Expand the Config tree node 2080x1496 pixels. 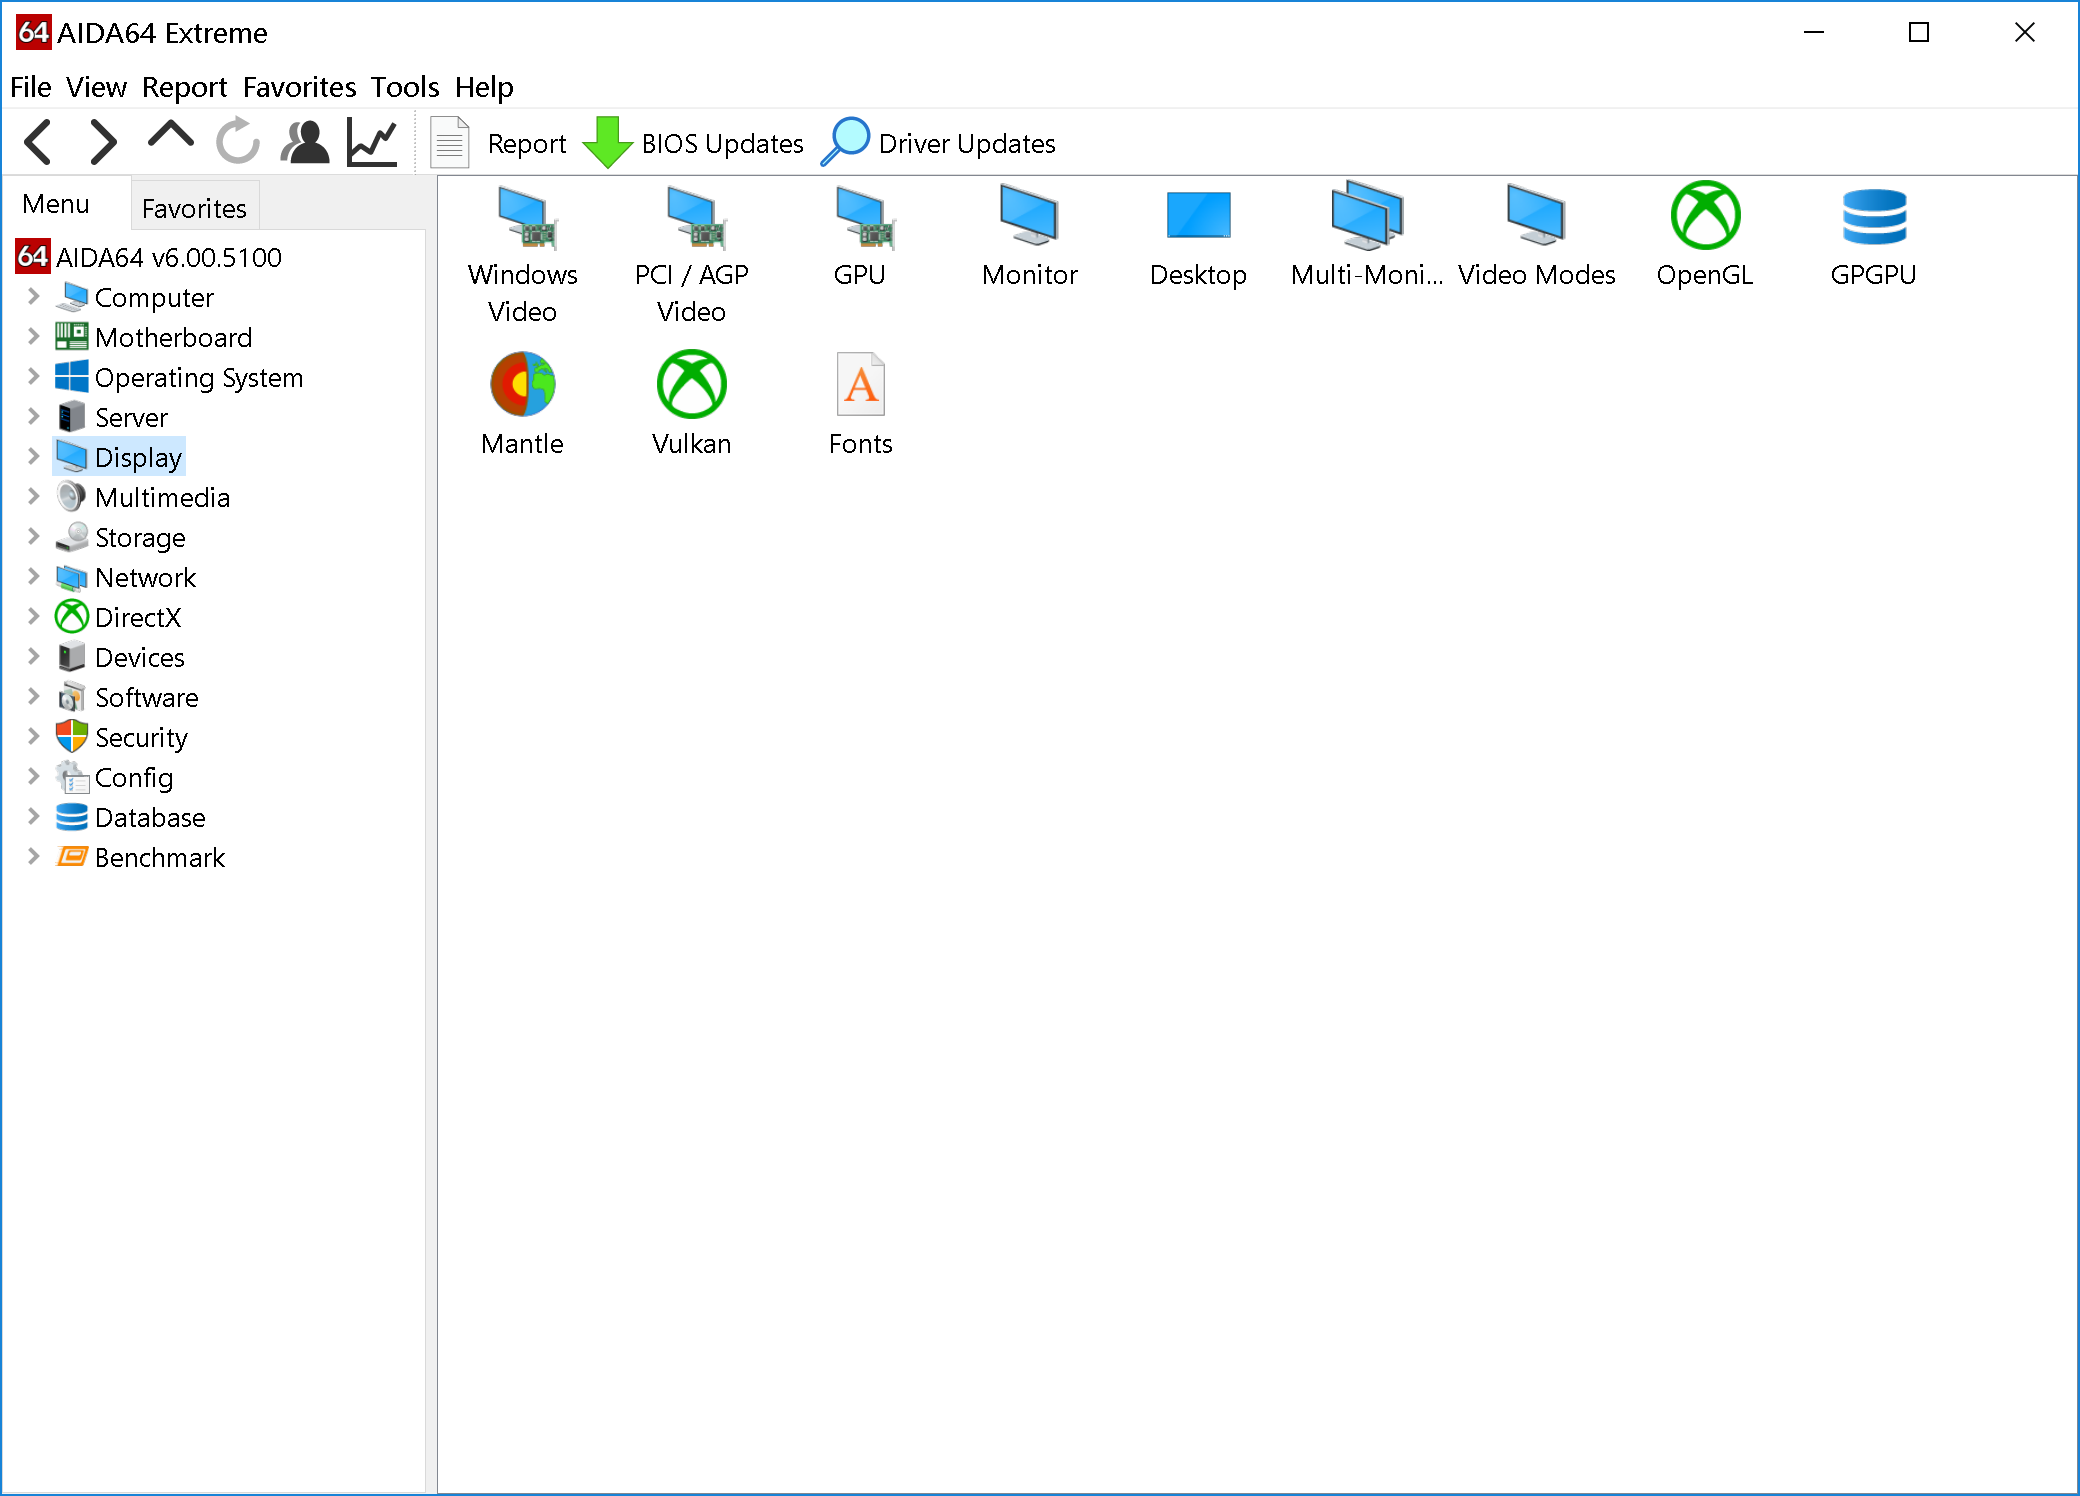click(x=34, y=776)
